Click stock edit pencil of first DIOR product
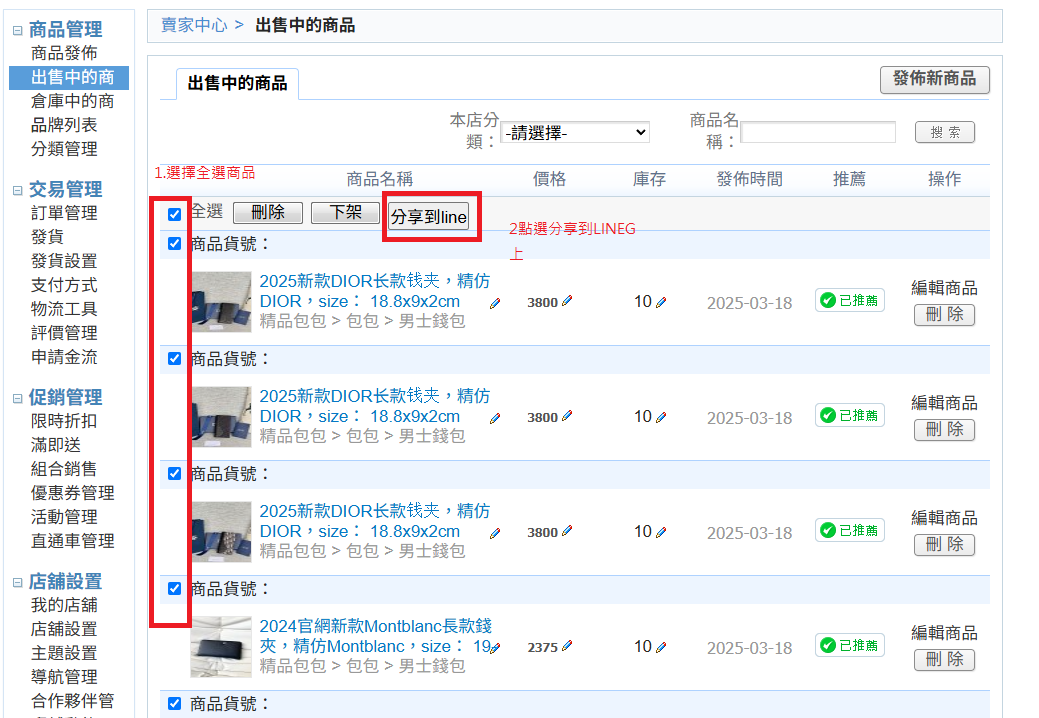Screen dimensions: 1039x718 661,302
